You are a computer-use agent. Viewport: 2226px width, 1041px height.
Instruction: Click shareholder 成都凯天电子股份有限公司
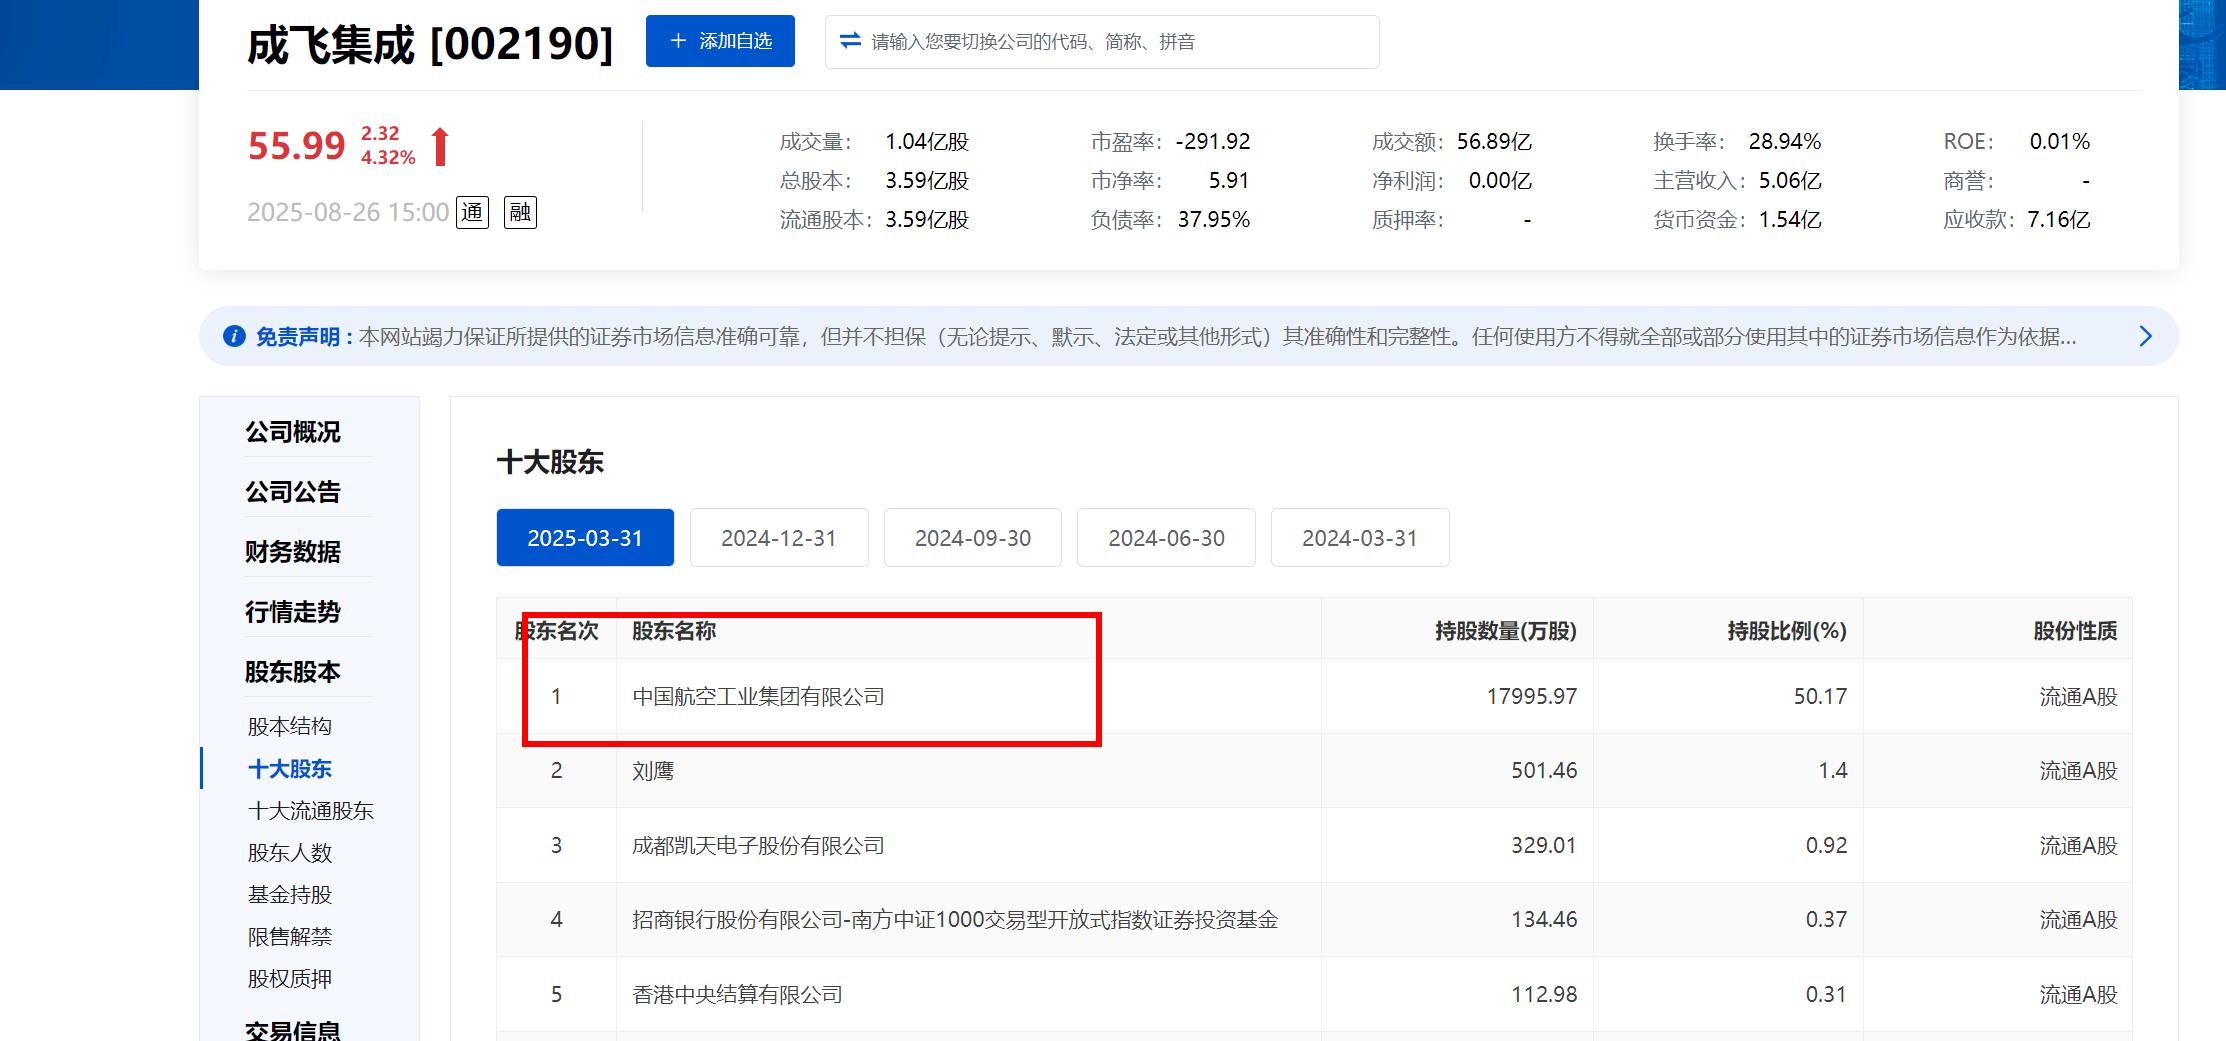(759, 846)
